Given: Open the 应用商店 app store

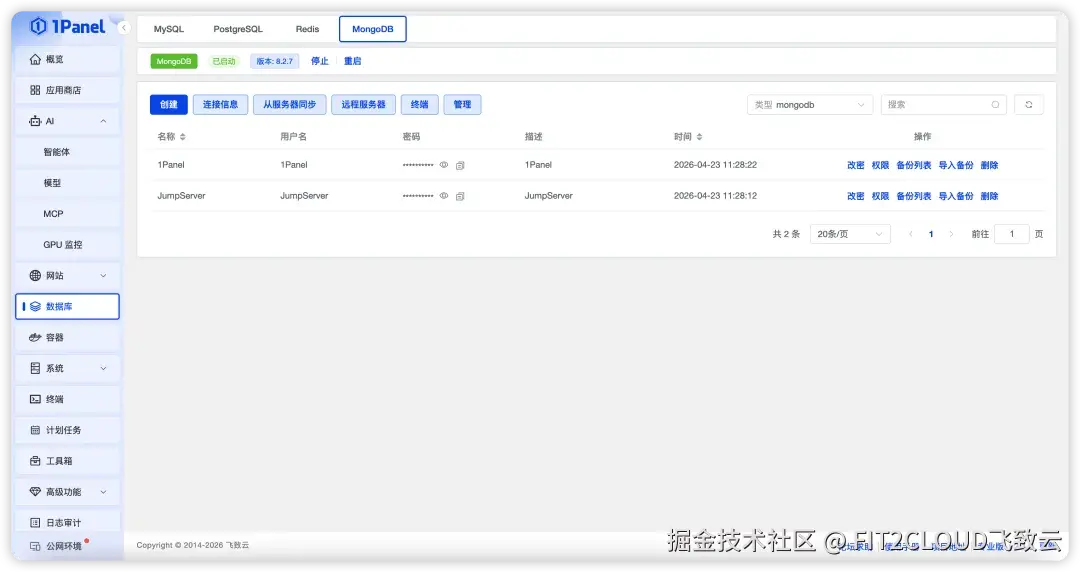Looking at the screenshot, I should click(68, 90).
